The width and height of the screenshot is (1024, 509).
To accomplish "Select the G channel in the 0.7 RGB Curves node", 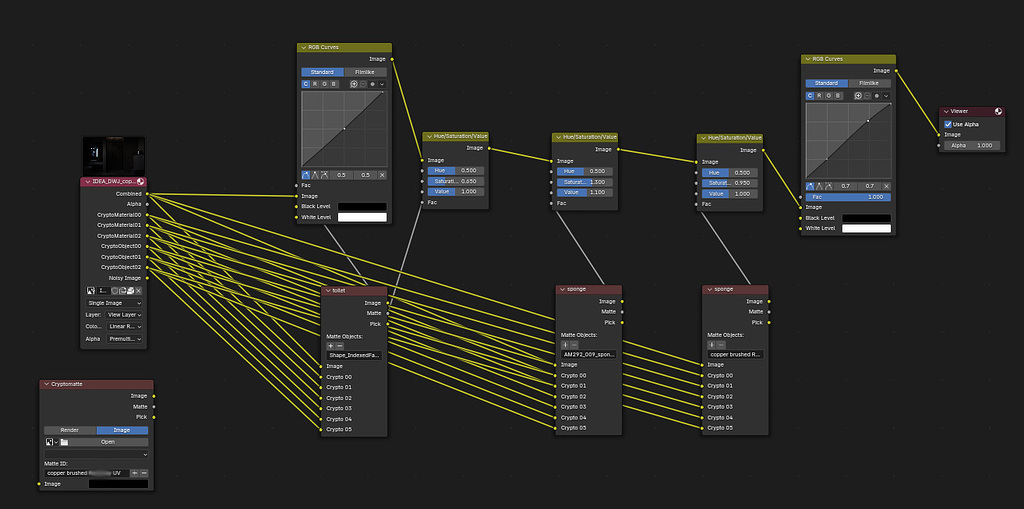I will pyautogui.click(x=828, y=95).
